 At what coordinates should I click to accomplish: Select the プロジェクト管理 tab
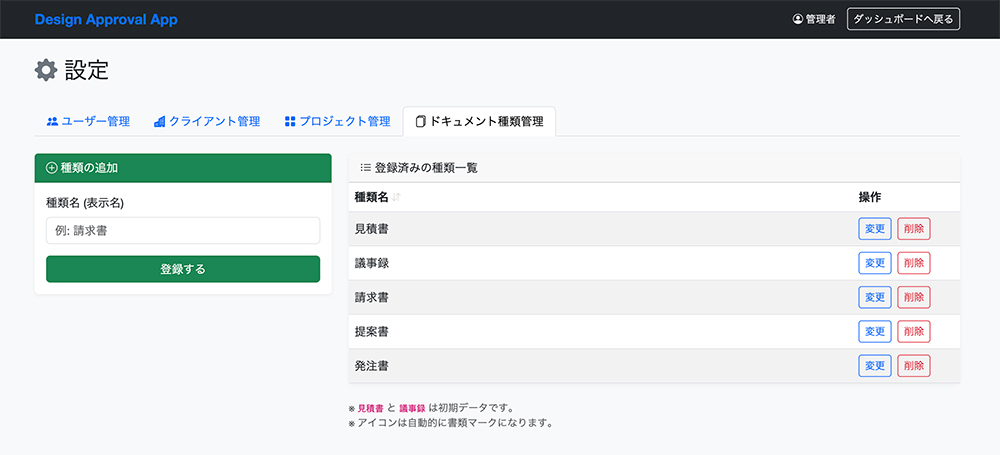[337, 121]
